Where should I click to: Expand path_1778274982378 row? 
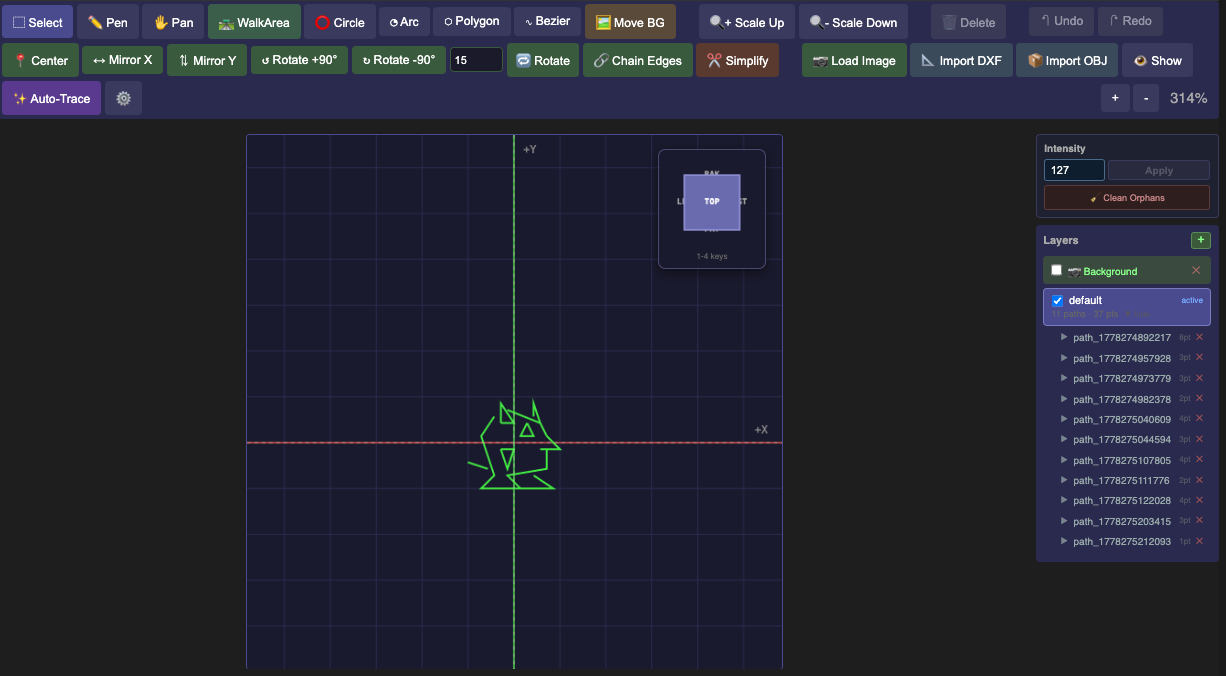[1064, 399]
